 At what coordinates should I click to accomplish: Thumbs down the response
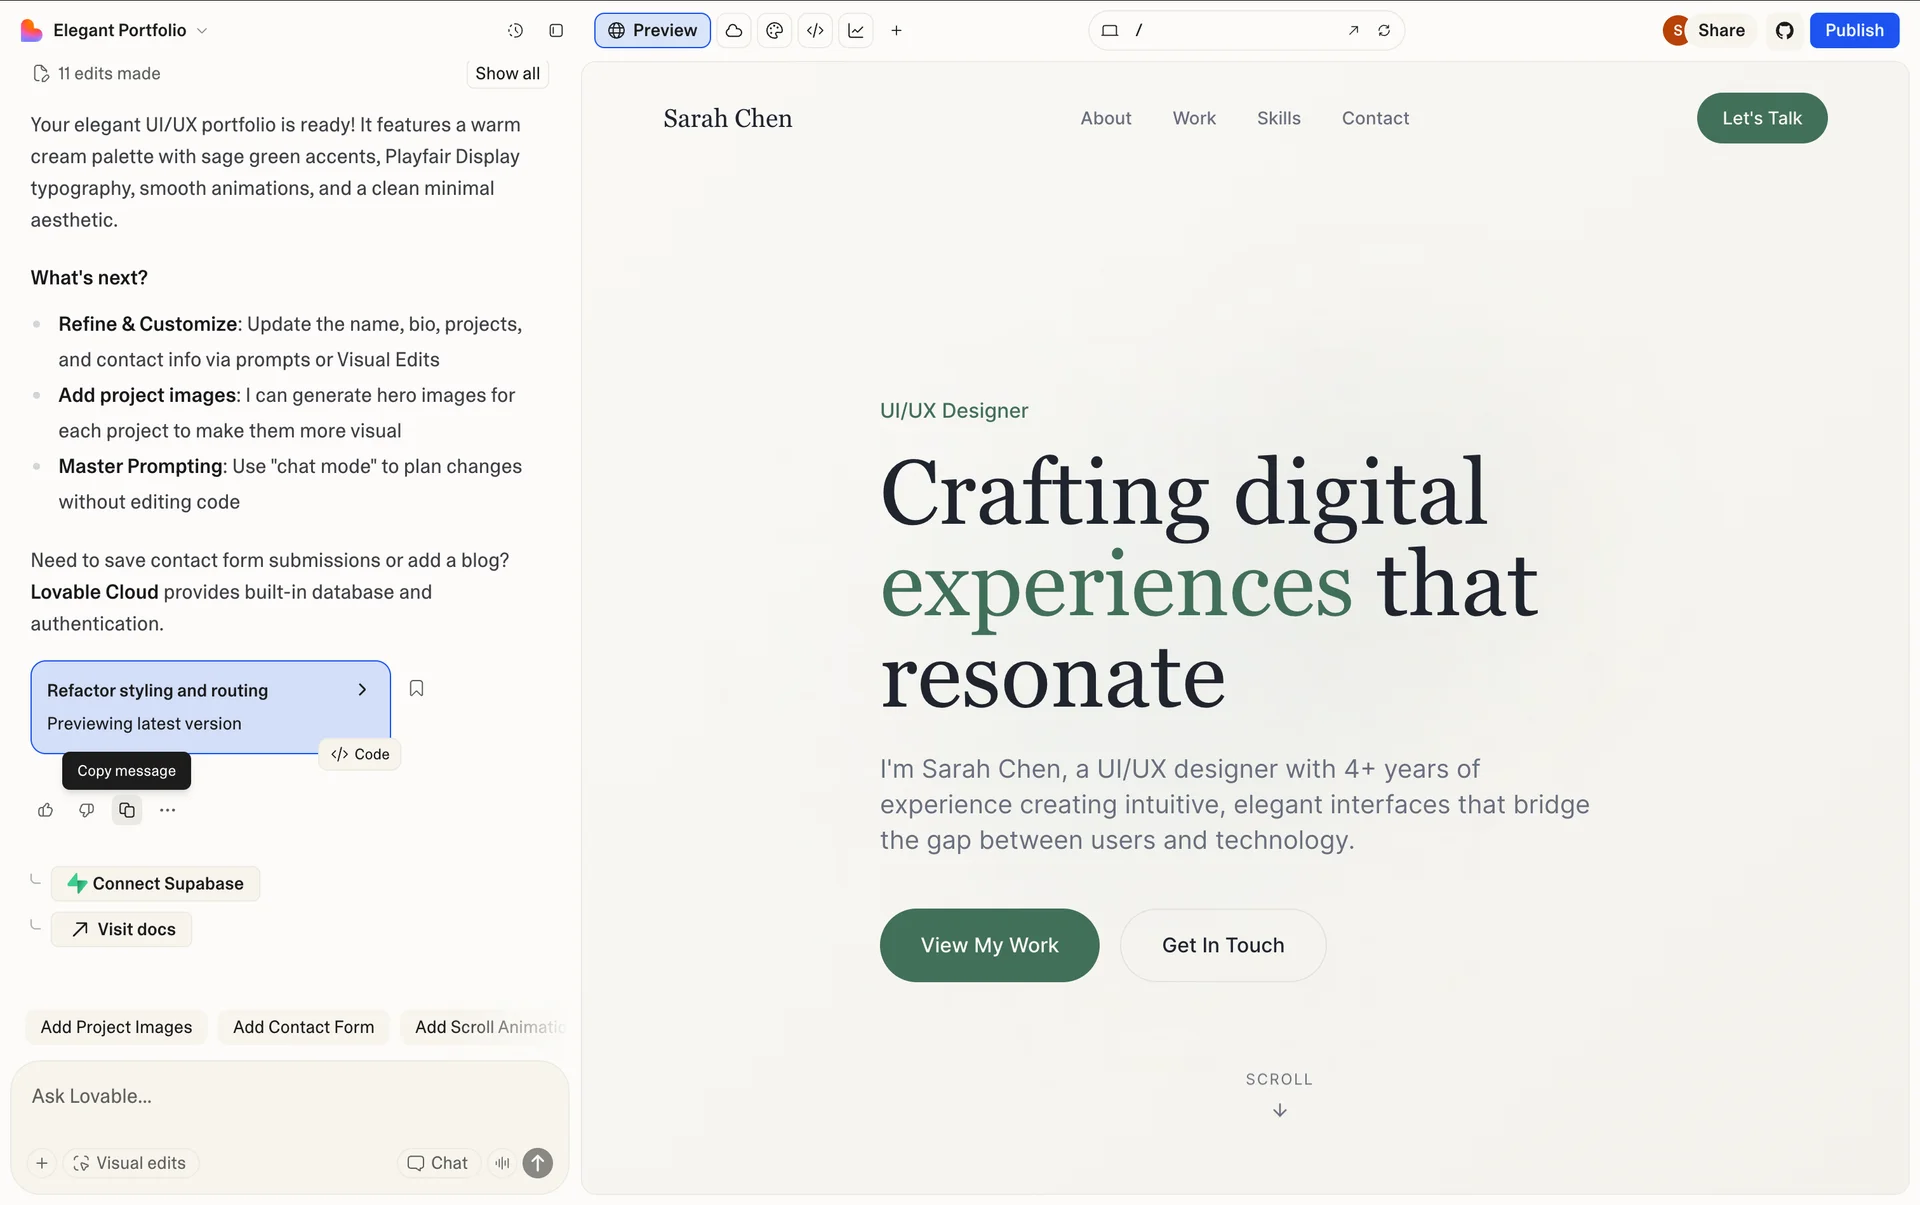(86, 810)
